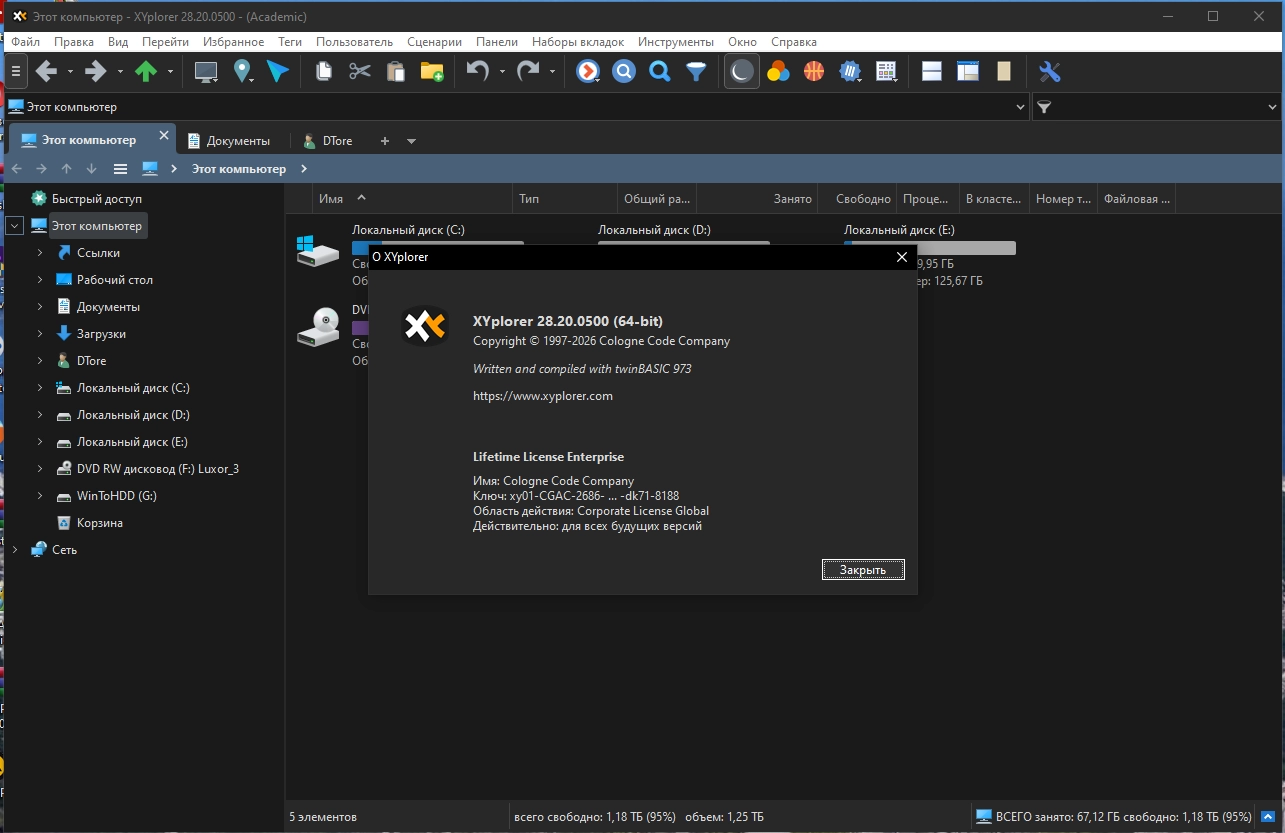Click the Copy toolbar icon

tap(324, 72)
